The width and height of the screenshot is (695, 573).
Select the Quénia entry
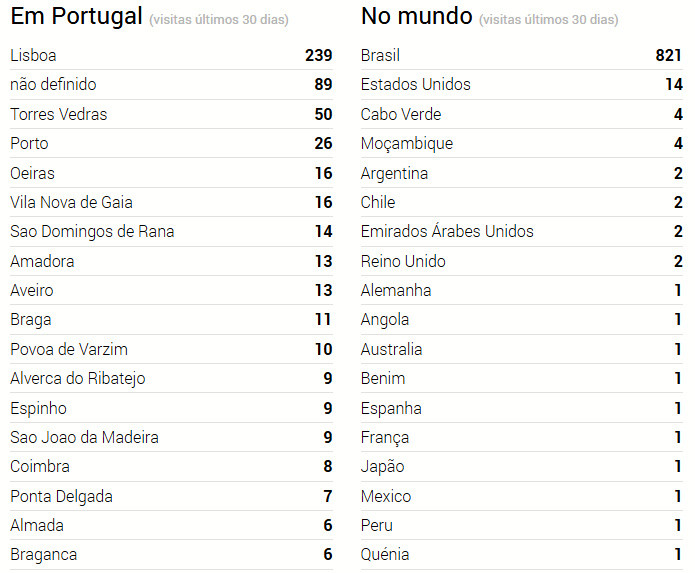click(x=385, y=555)
